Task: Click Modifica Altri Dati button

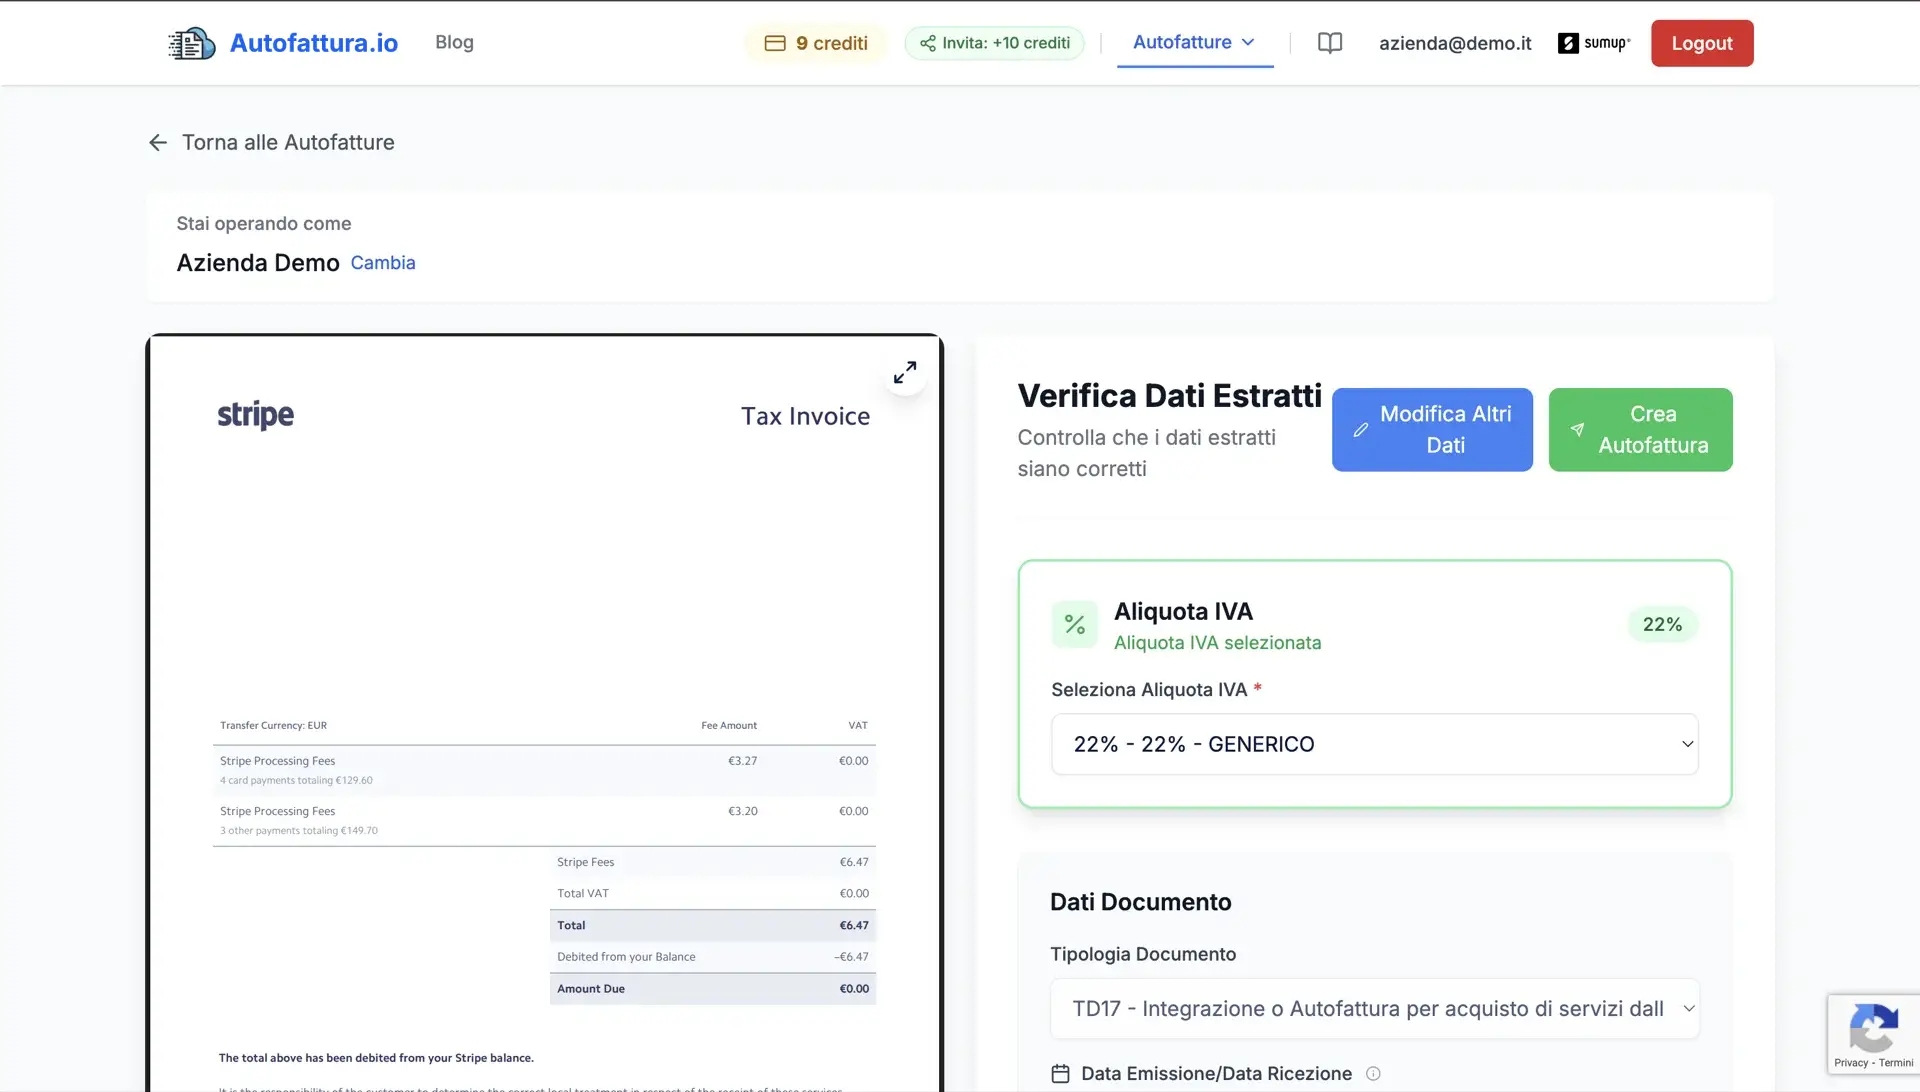Action: [x=1432, y=430]
